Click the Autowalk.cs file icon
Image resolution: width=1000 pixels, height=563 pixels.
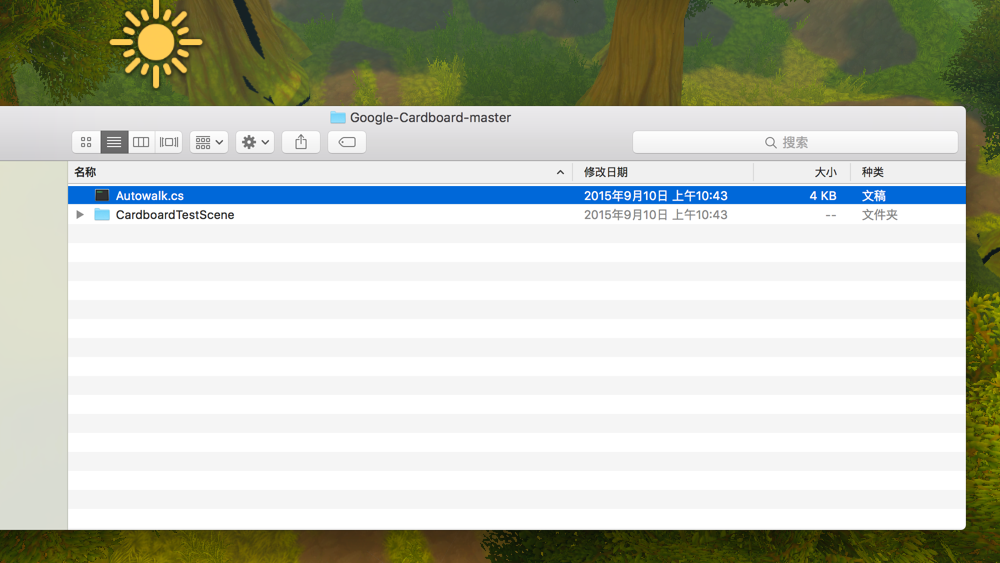point(102,195)
